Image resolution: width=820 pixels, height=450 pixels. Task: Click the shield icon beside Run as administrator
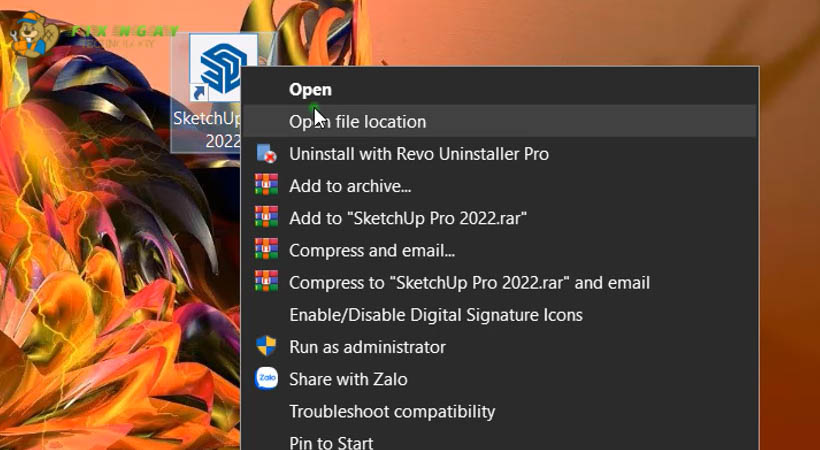pos(266,347)
